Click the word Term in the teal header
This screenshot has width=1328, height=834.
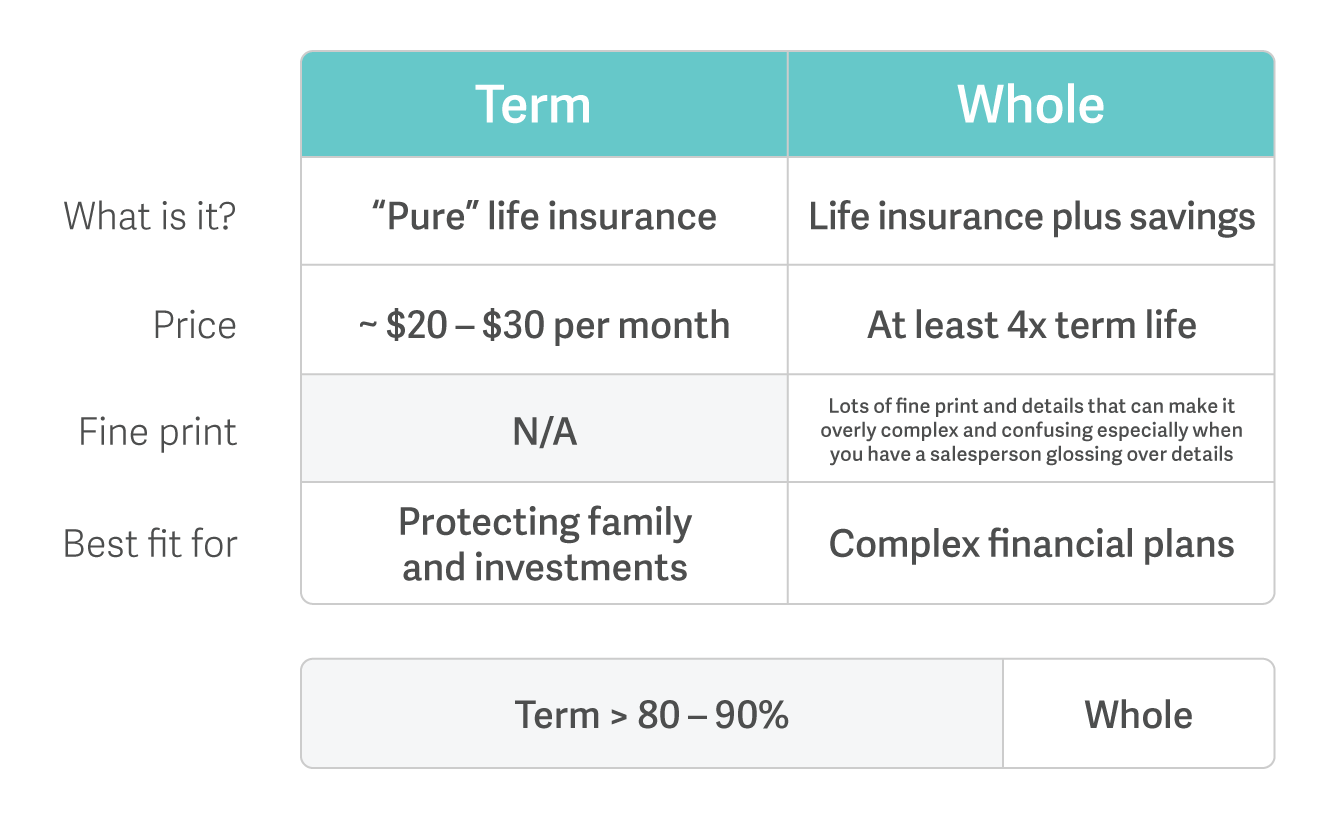tap(532, 105)
